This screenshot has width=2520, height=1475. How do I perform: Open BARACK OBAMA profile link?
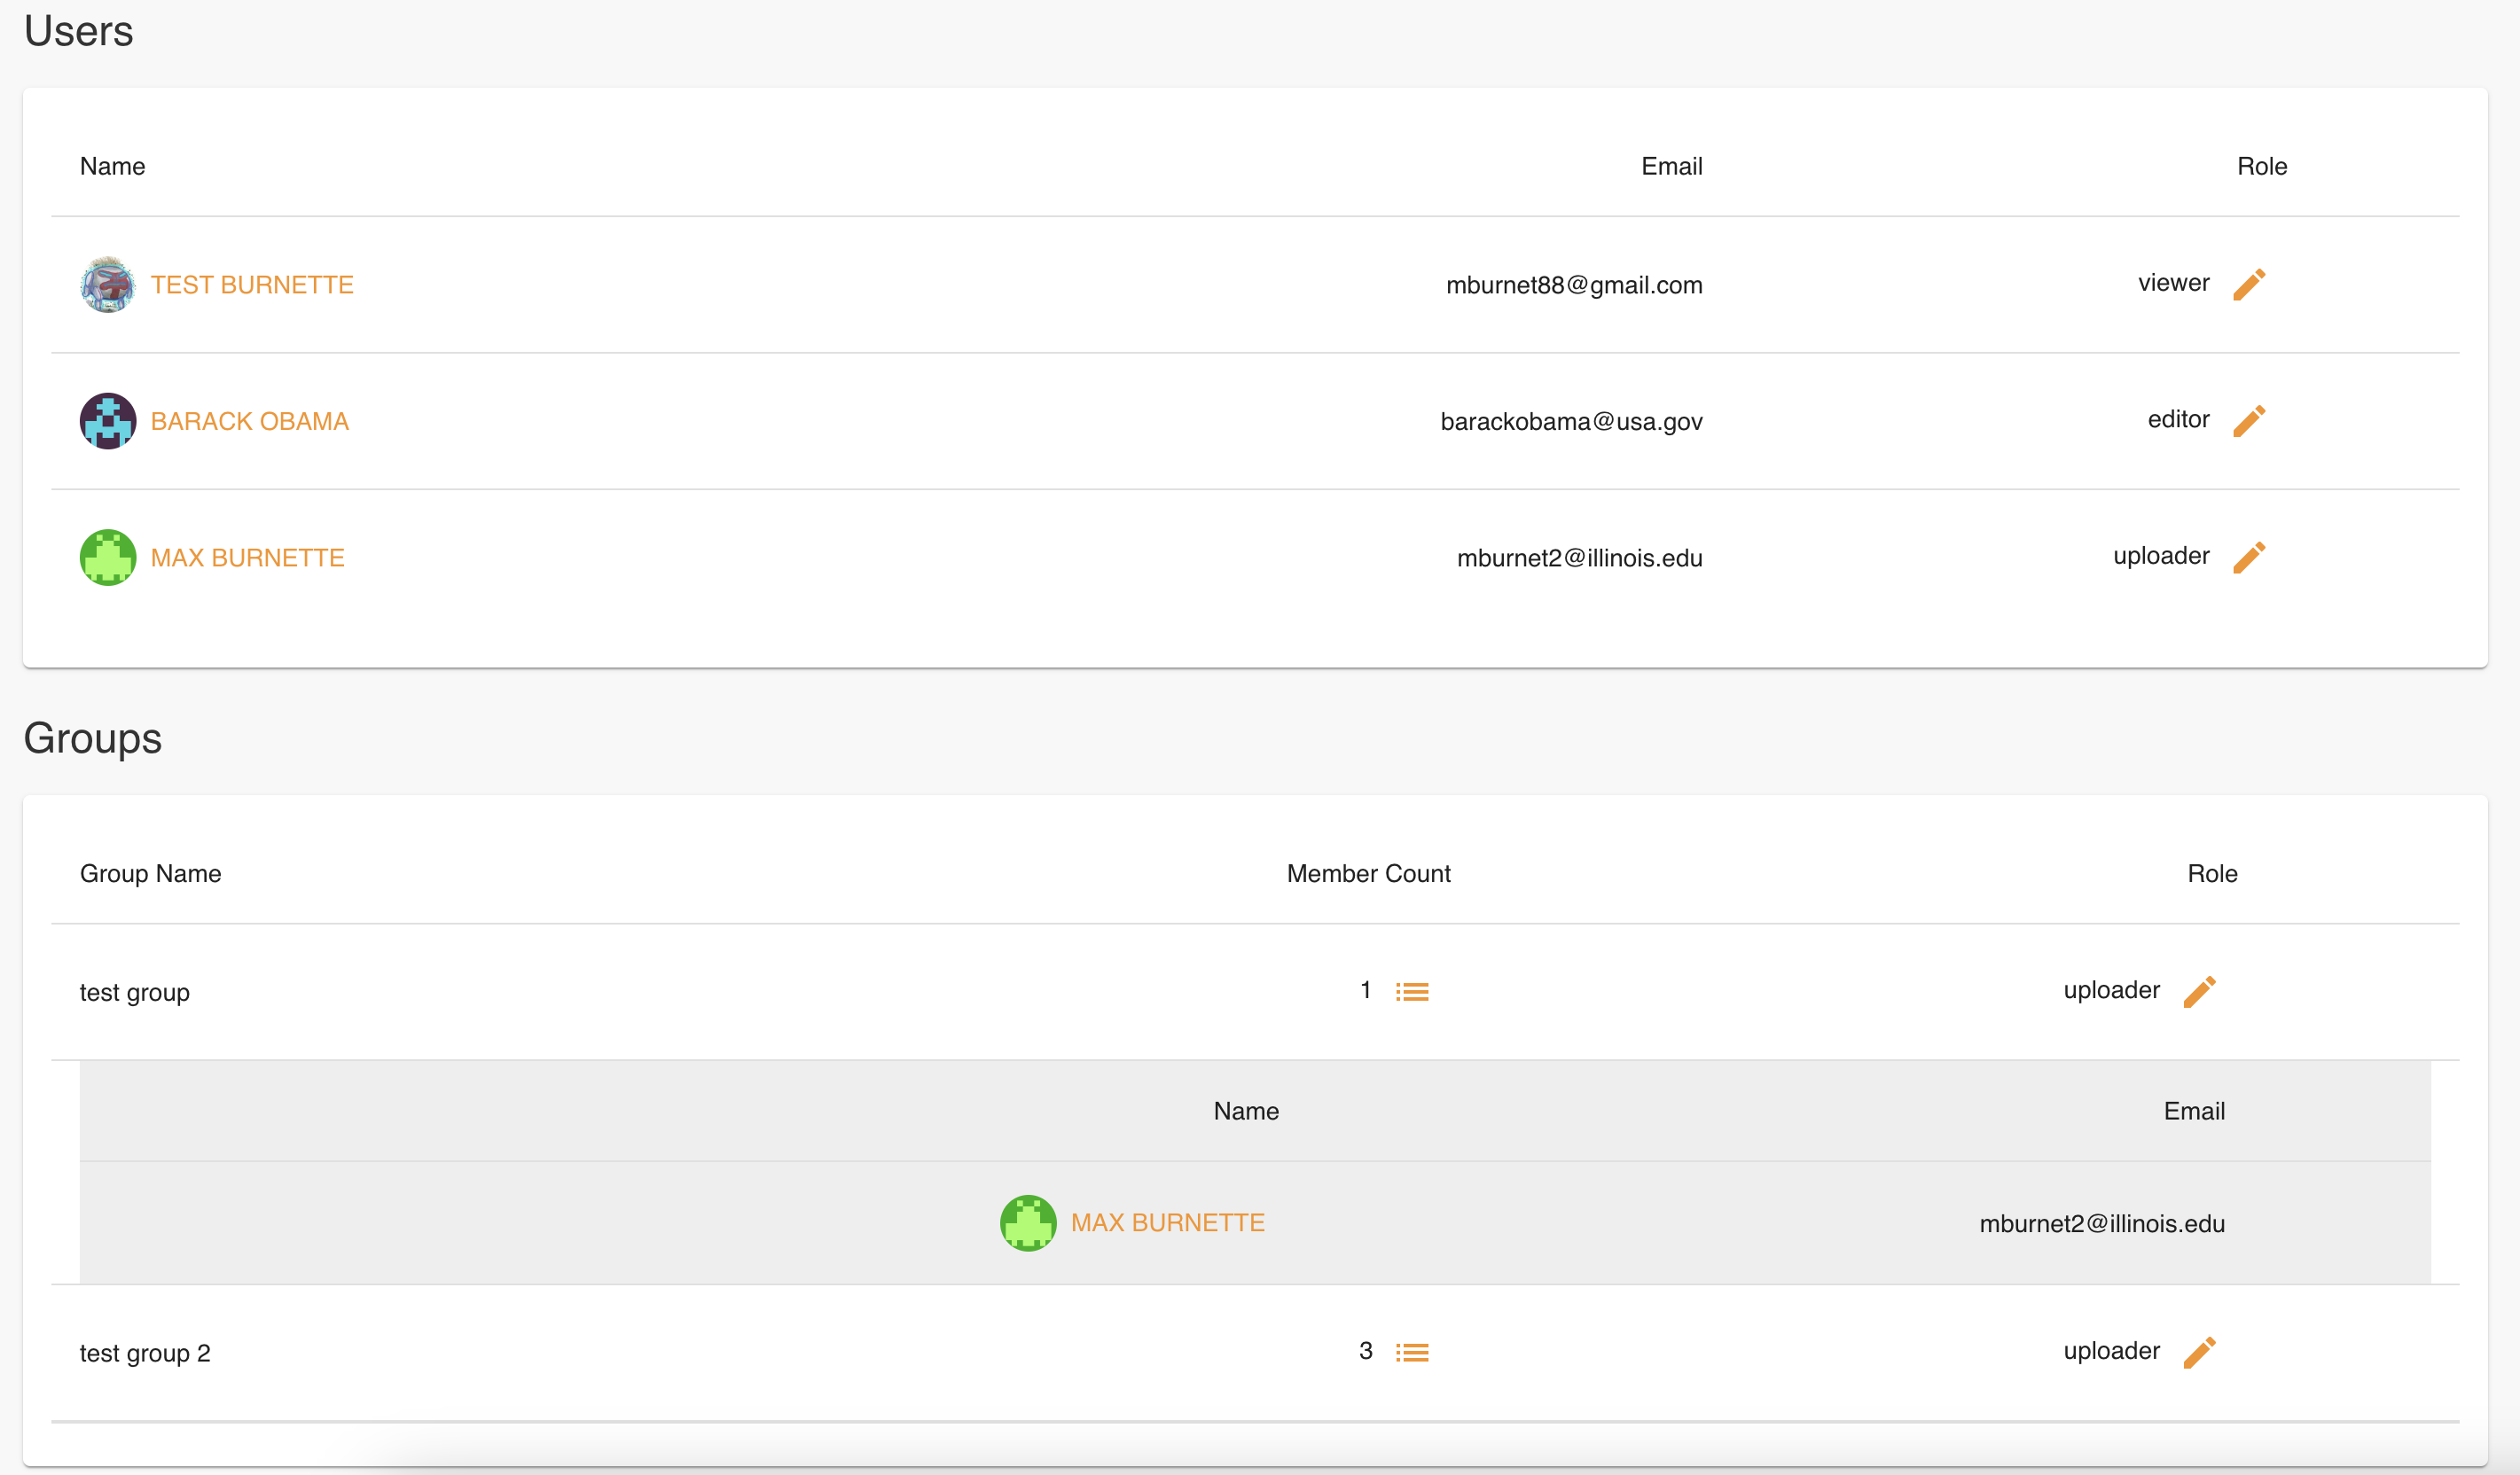point(250,421)
